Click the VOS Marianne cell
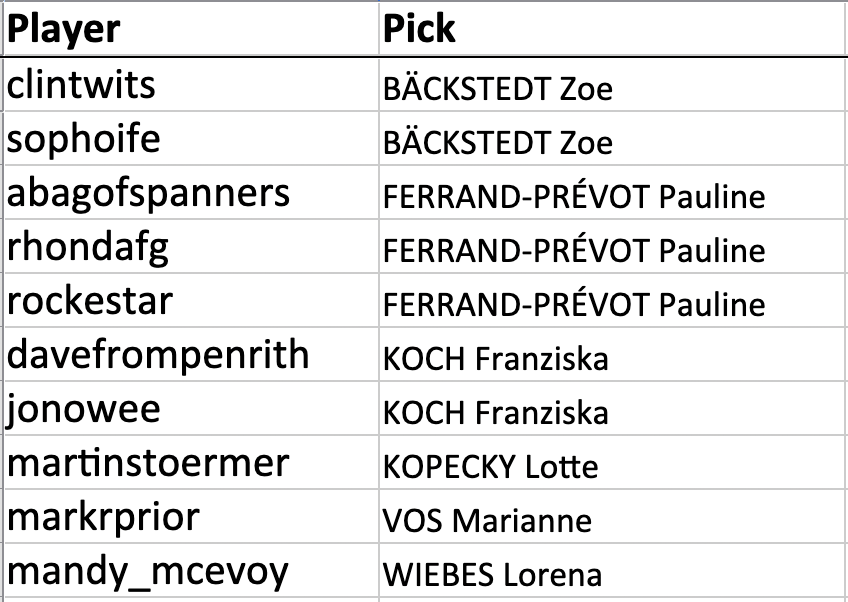 coord(612,520)
